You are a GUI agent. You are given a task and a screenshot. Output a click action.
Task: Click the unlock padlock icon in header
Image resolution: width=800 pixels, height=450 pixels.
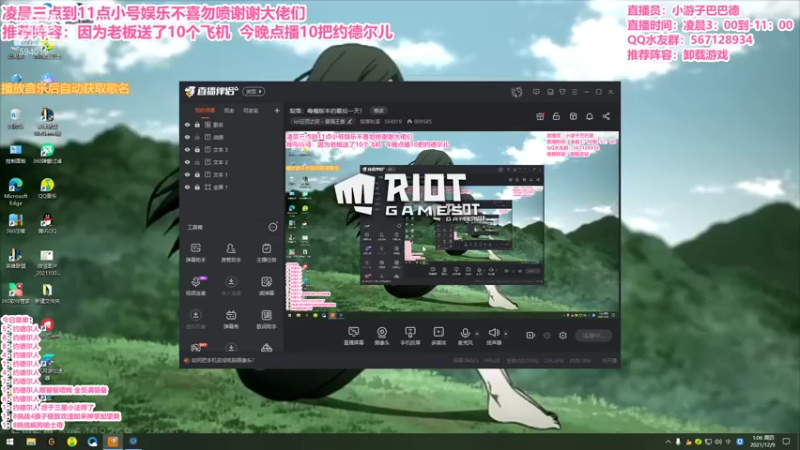[556, 116]
